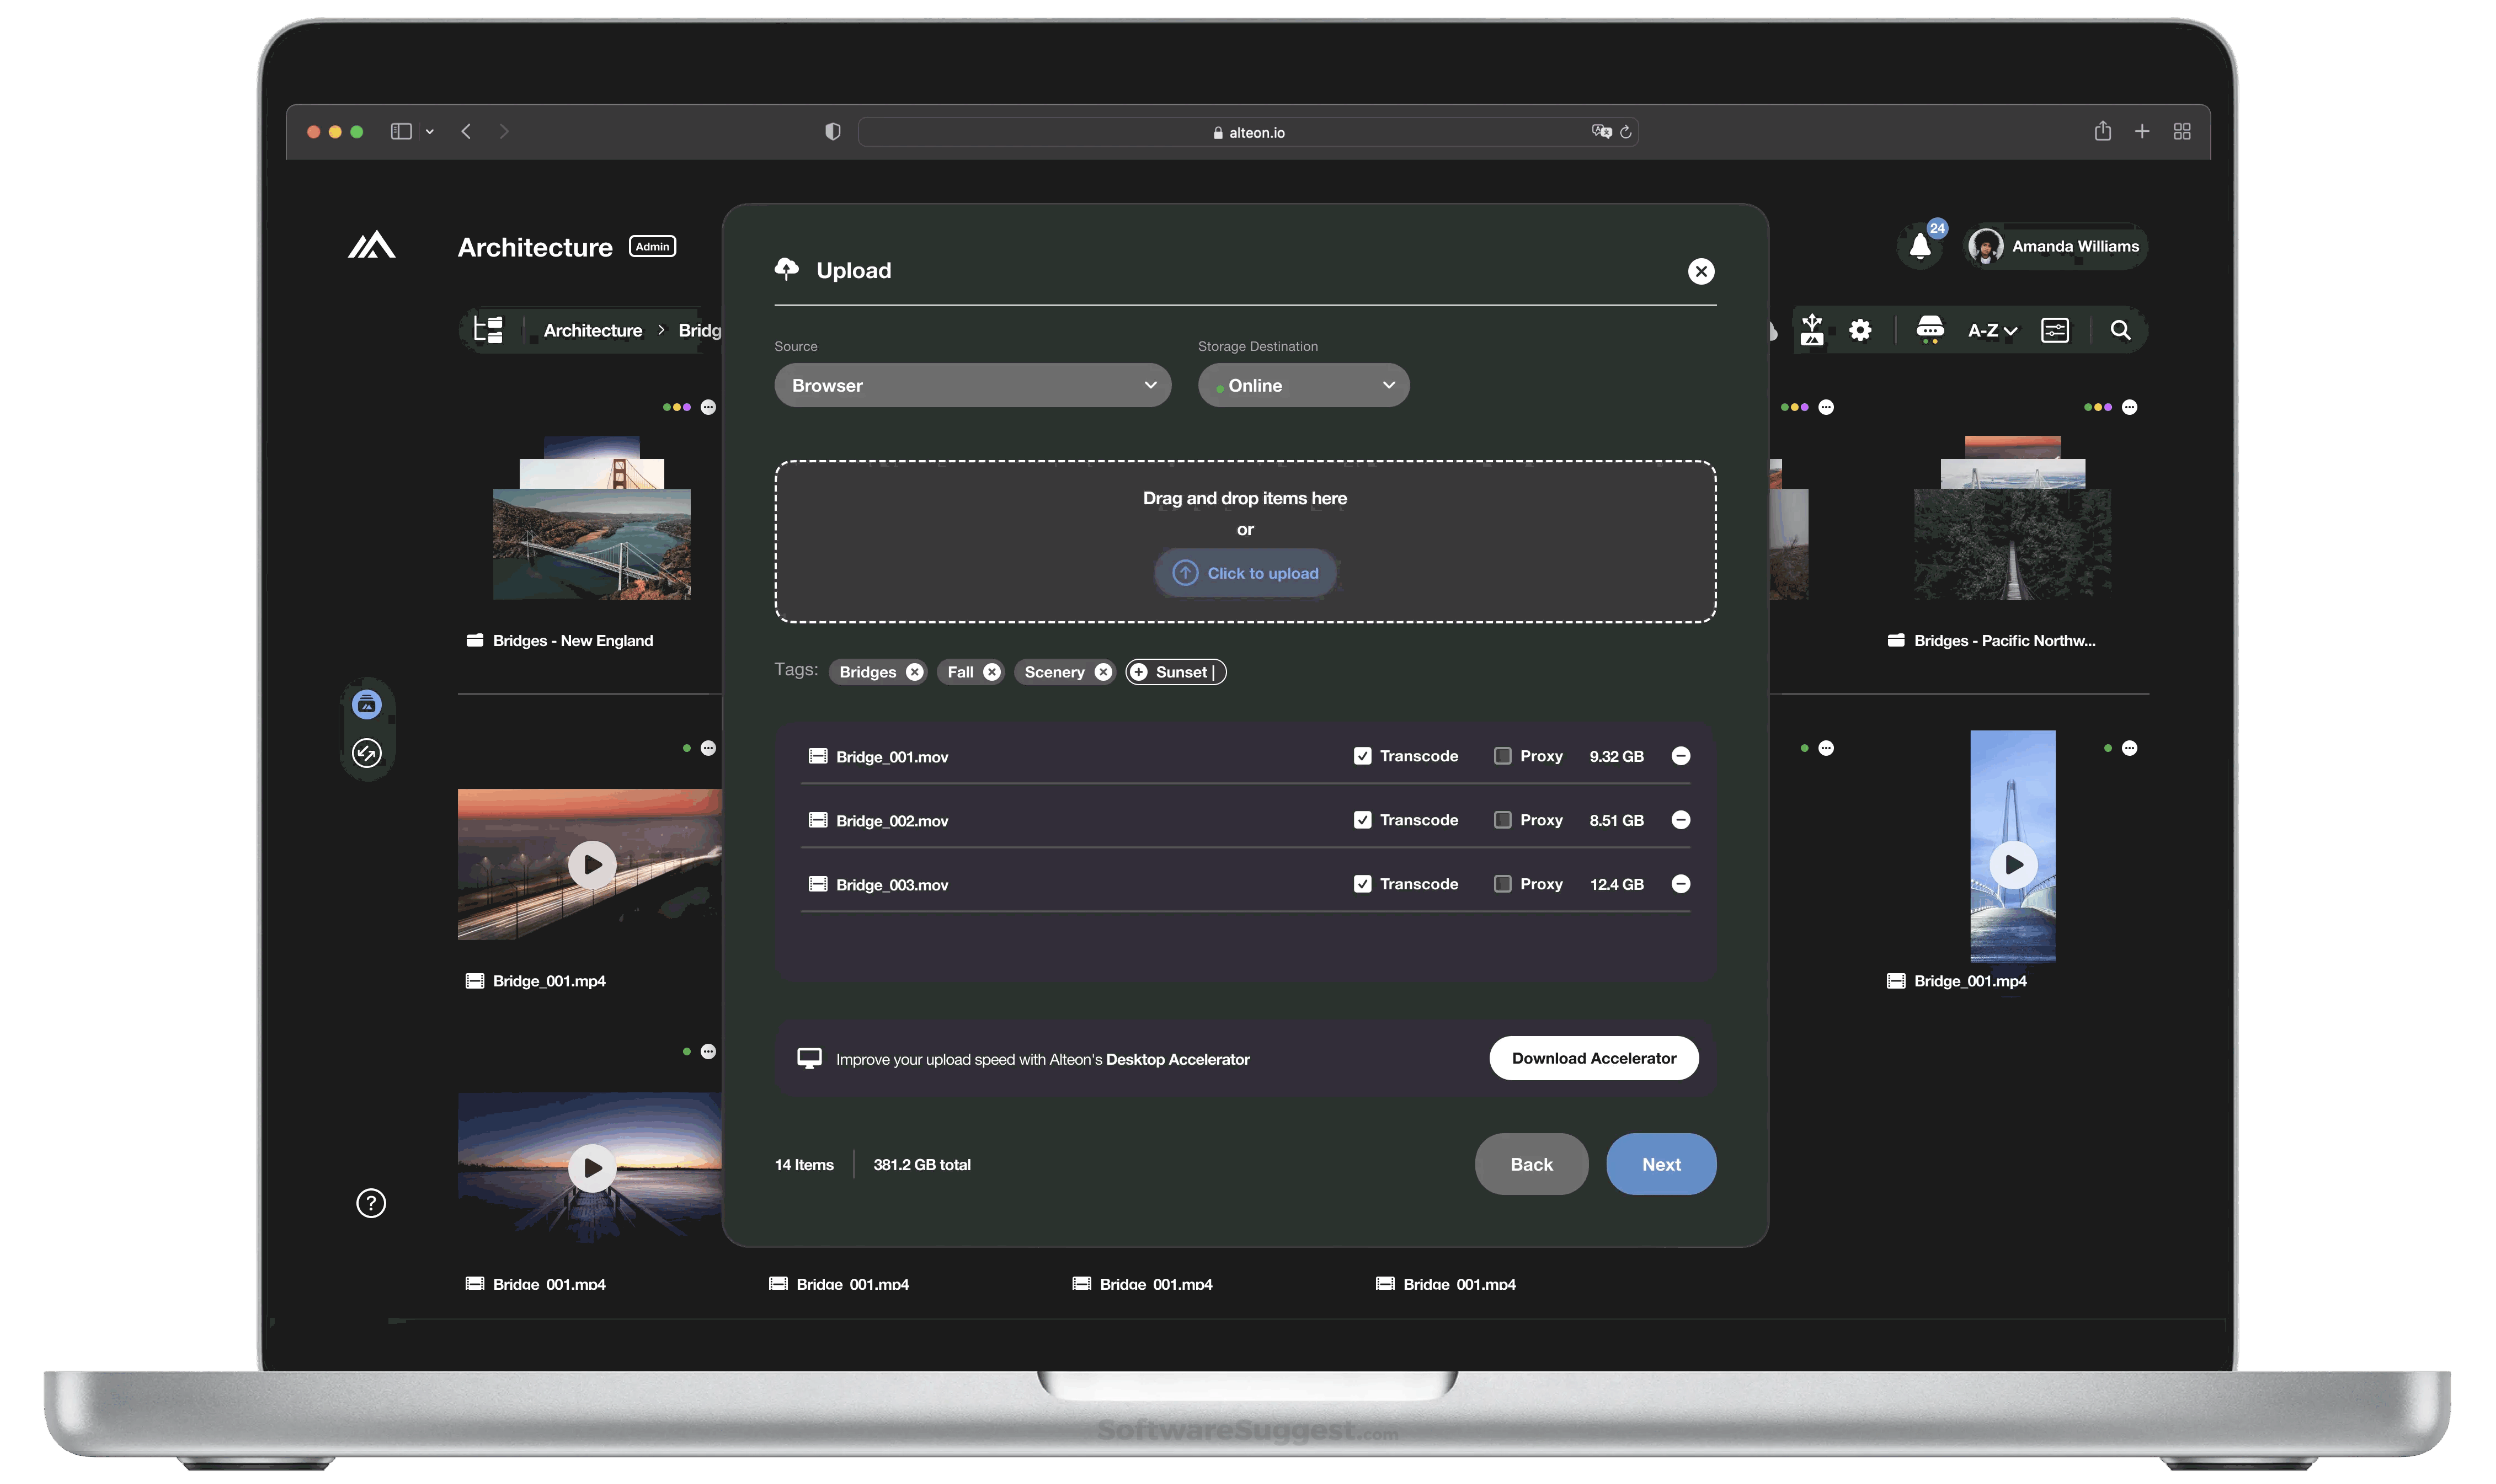Open the Source Browser dropdown
The width and height of the screenshot is (2496, 1484).
[971, 385]
